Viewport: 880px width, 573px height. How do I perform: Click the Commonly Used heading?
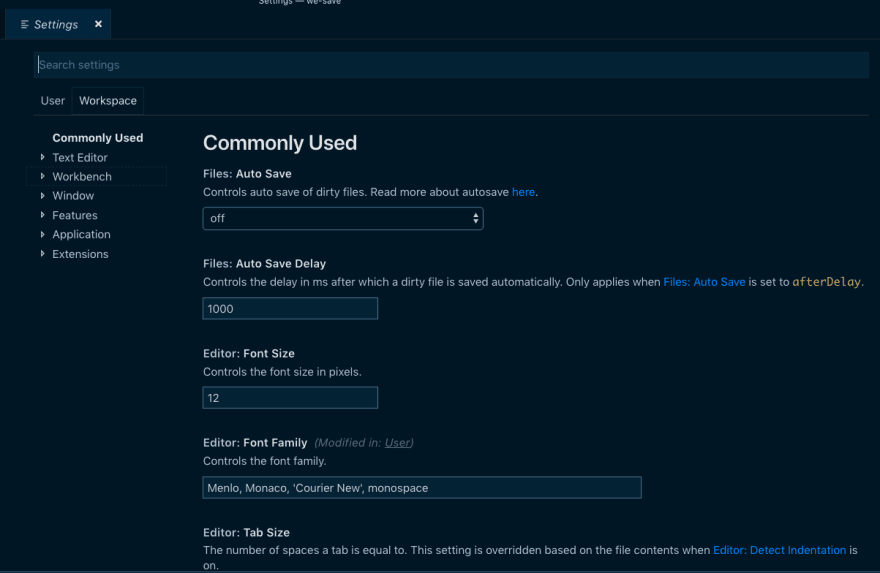click(279, 143)
